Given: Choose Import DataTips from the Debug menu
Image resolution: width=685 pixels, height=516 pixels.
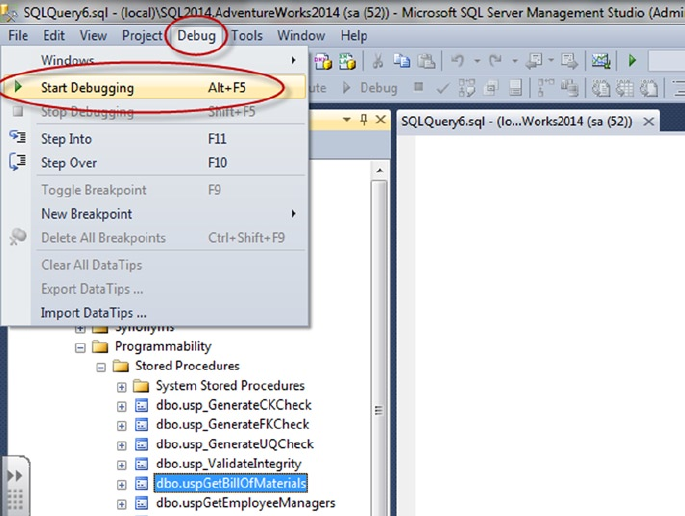Looking at the screenshot, I should (x=155, y=313).
